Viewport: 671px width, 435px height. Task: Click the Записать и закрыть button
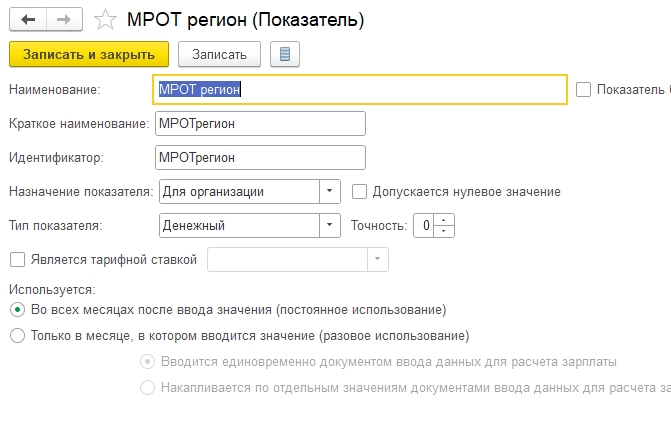point(89,53)
